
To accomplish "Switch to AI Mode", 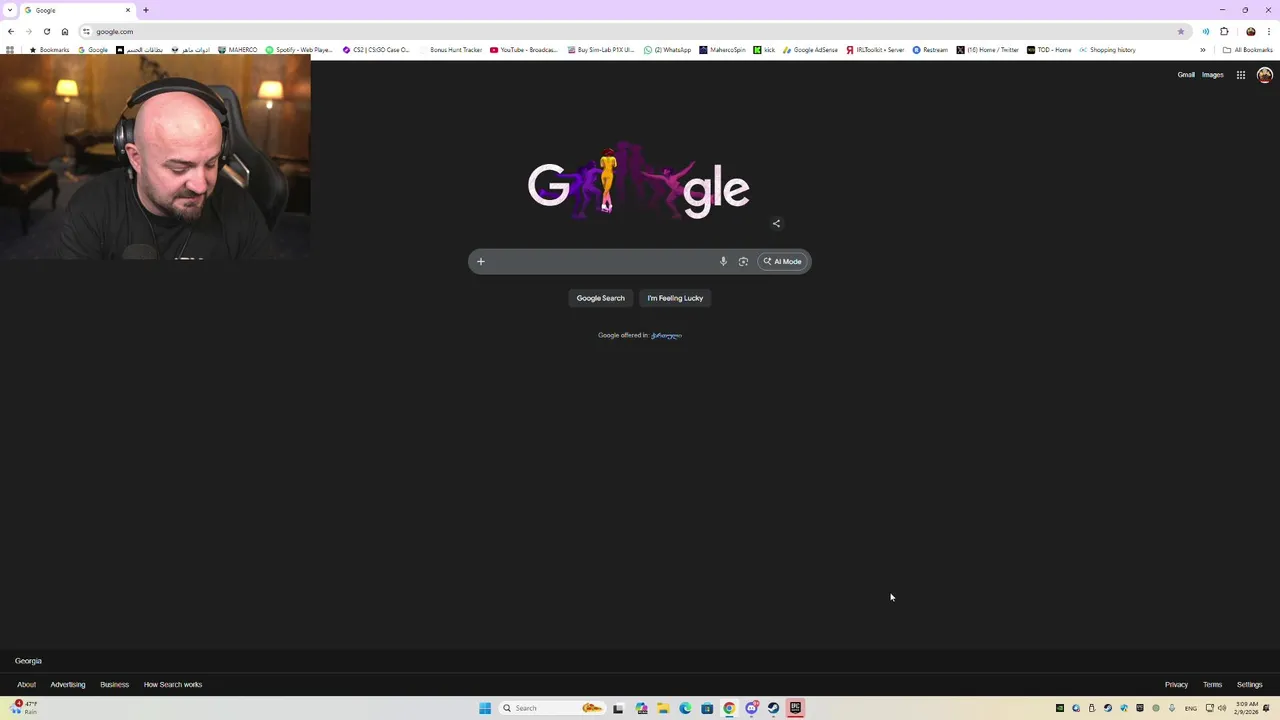I will point(783,262).
